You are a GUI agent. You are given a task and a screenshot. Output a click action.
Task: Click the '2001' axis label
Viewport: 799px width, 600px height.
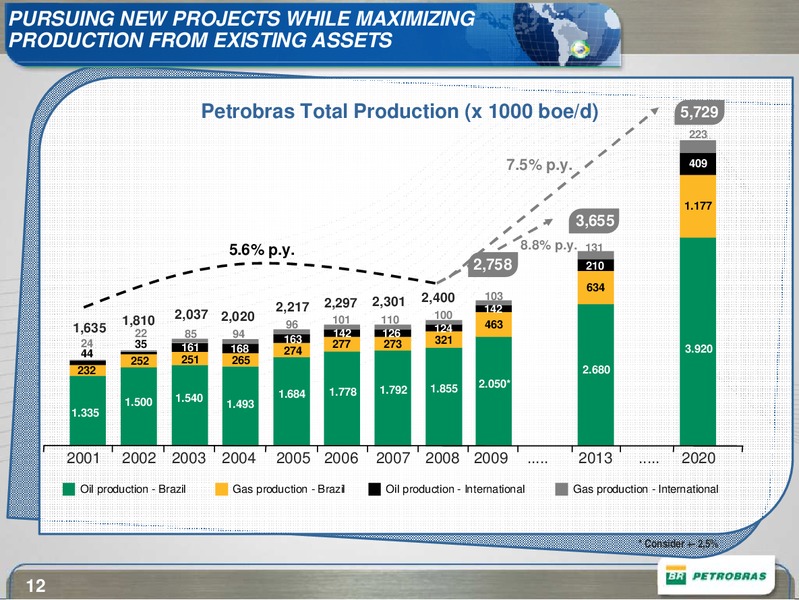pos(83,458)
